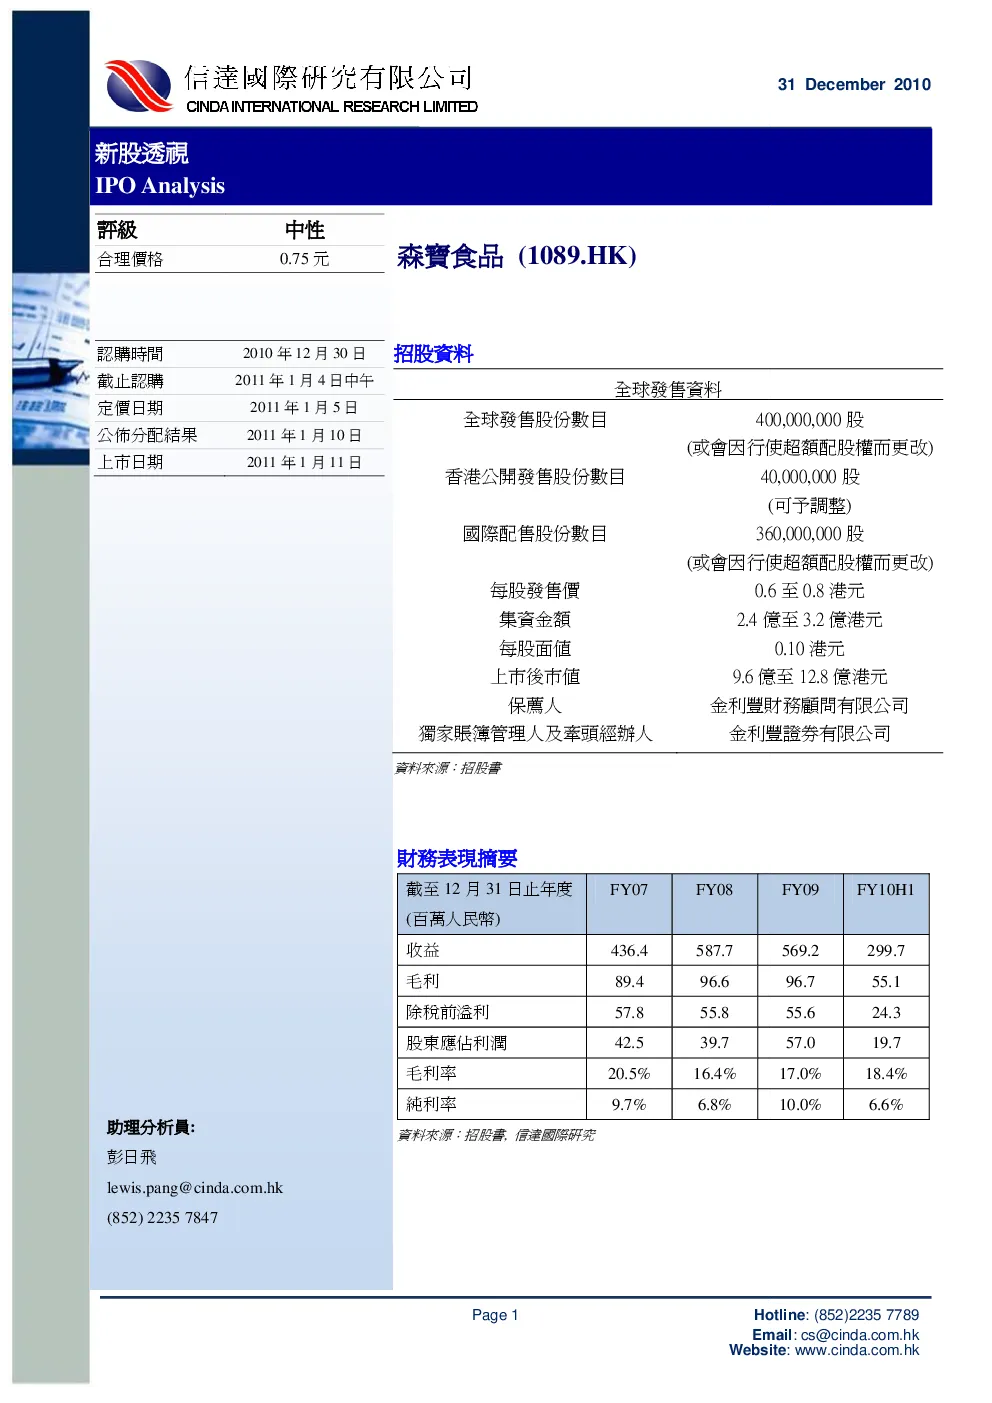Click the 全球發售股份數目 label
The image size is (992, 1403).
(535, 420)
